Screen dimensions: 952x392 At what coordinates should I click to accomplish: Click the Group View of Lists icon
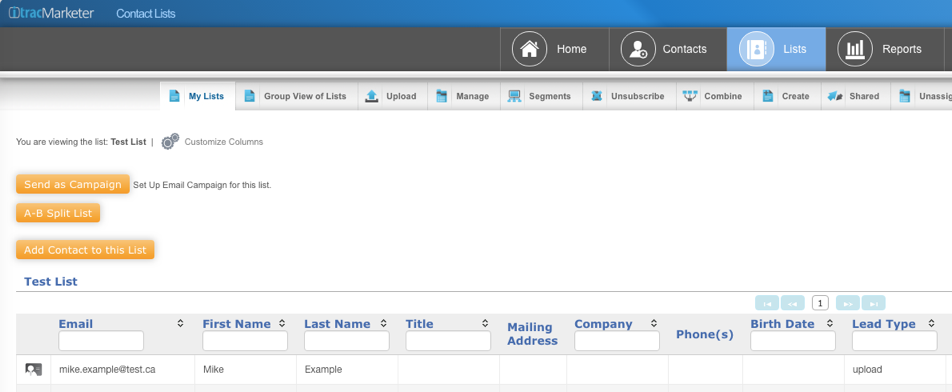click(x=249, y=96)
